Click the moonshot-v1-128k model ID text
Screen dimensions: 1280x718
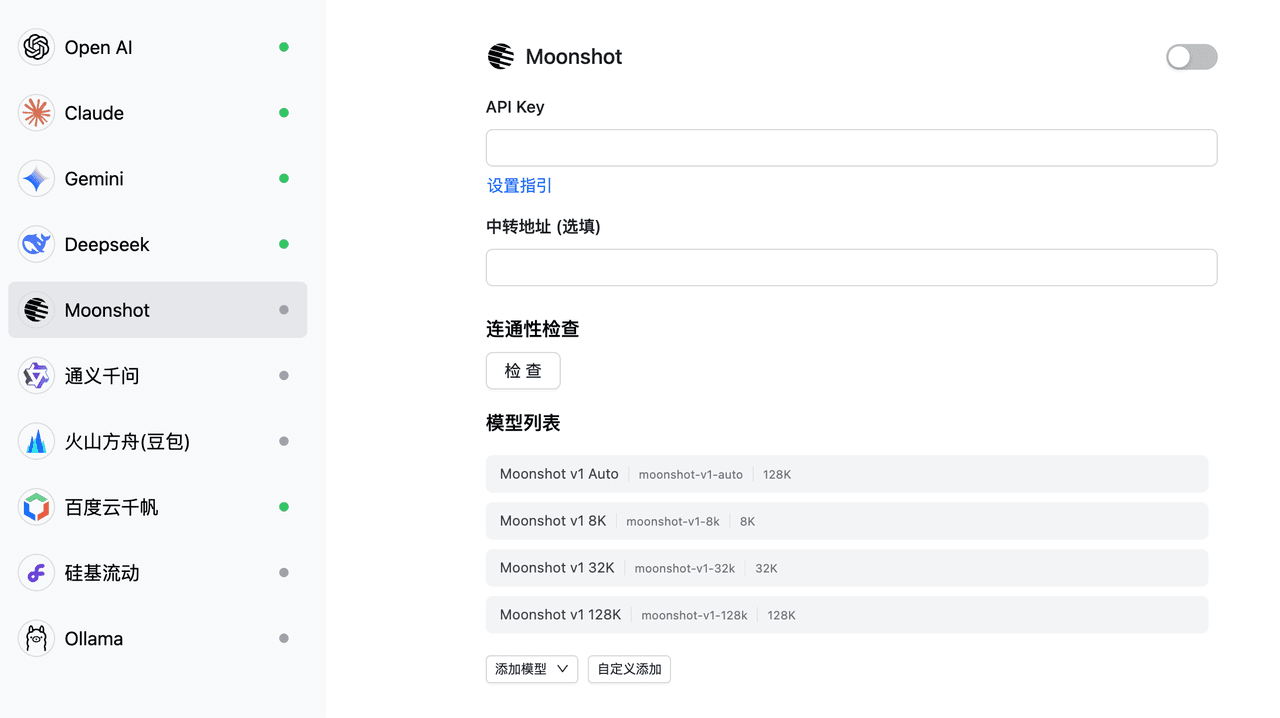coord(695,616)
